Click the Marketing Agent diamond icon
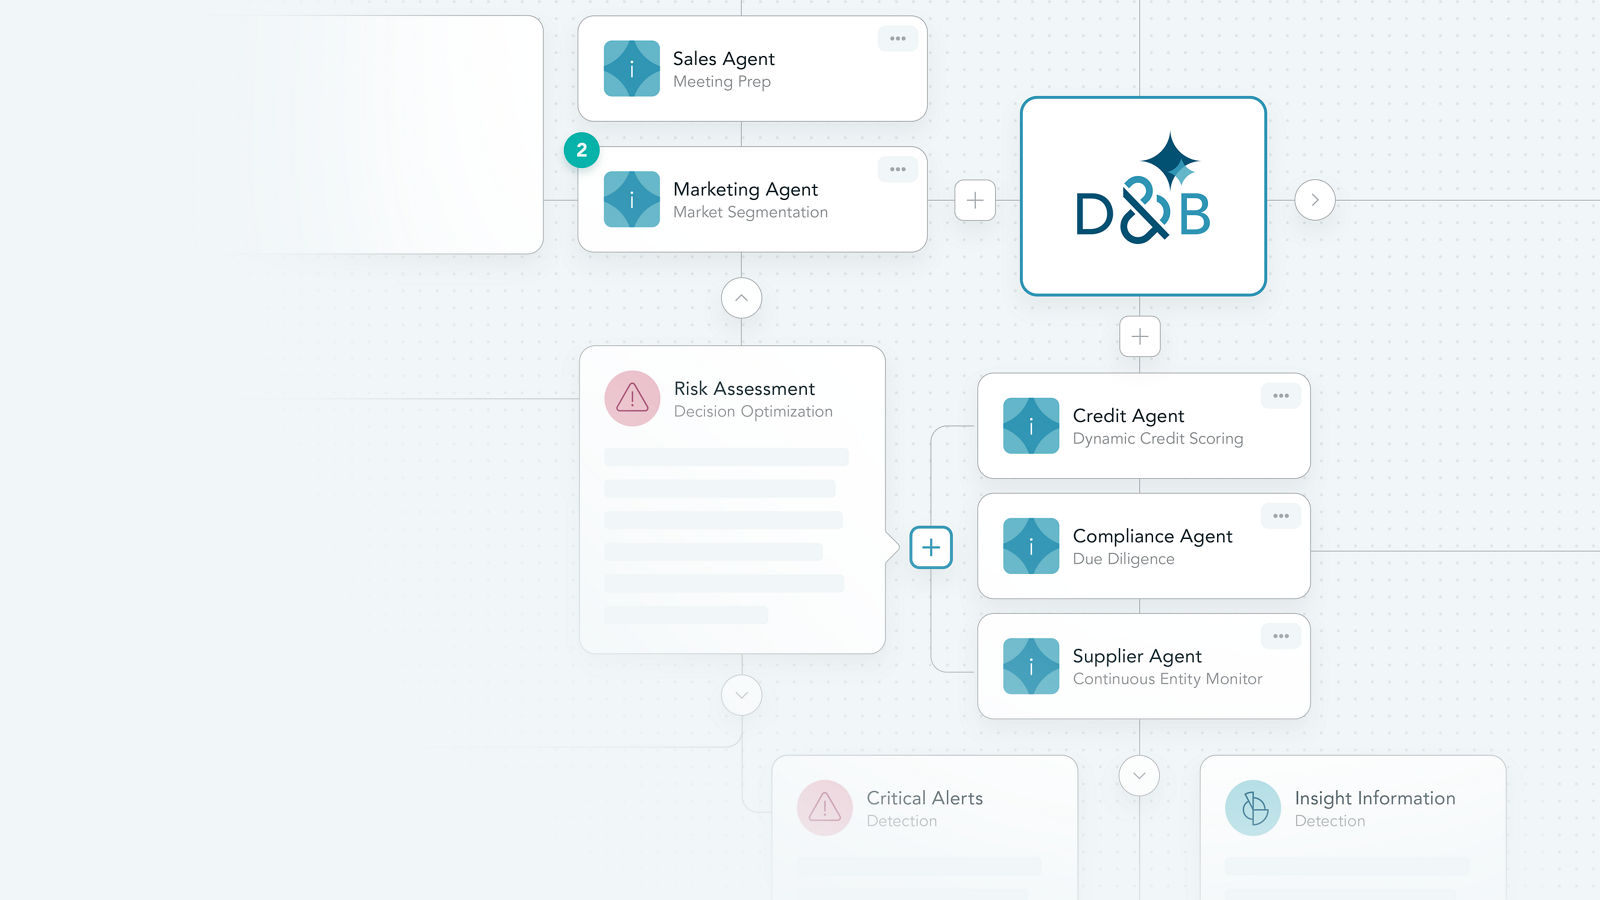 click(632, 199)
